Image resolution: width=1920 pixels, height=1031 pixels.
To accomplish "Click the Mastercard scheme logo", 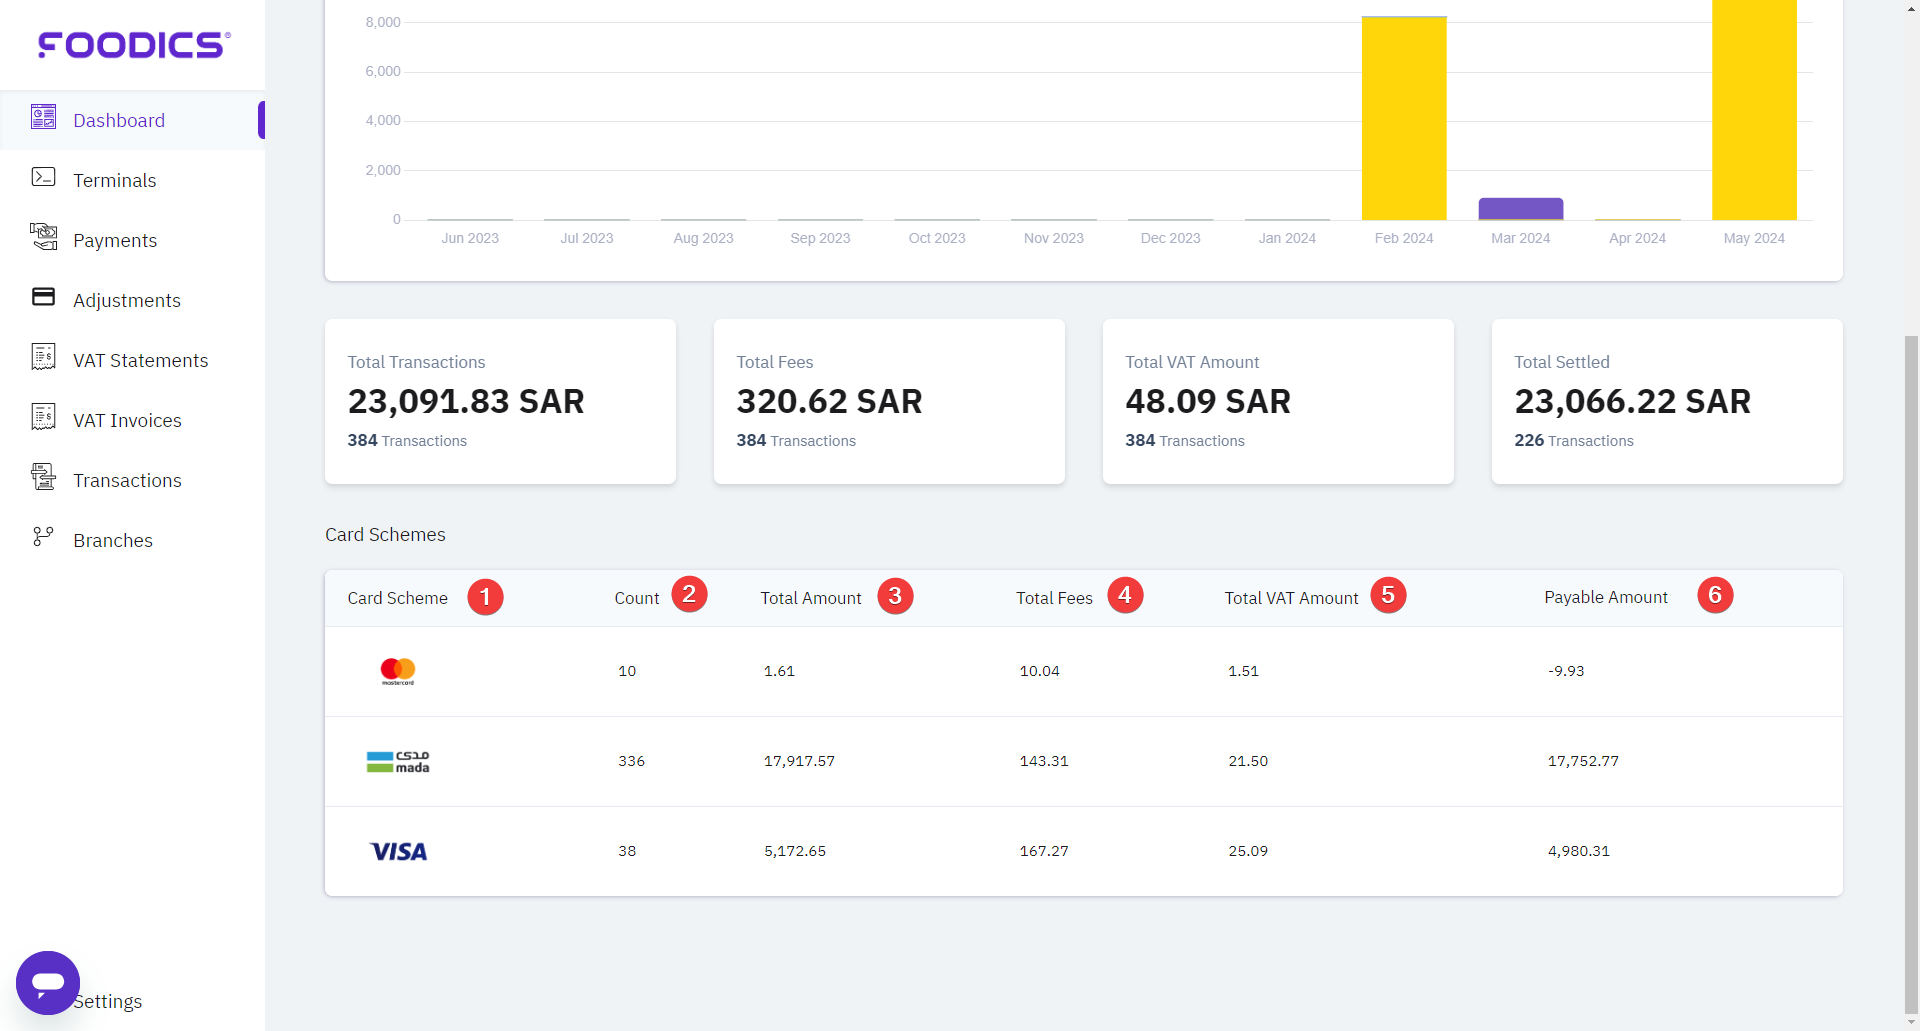I will [398, 670].
